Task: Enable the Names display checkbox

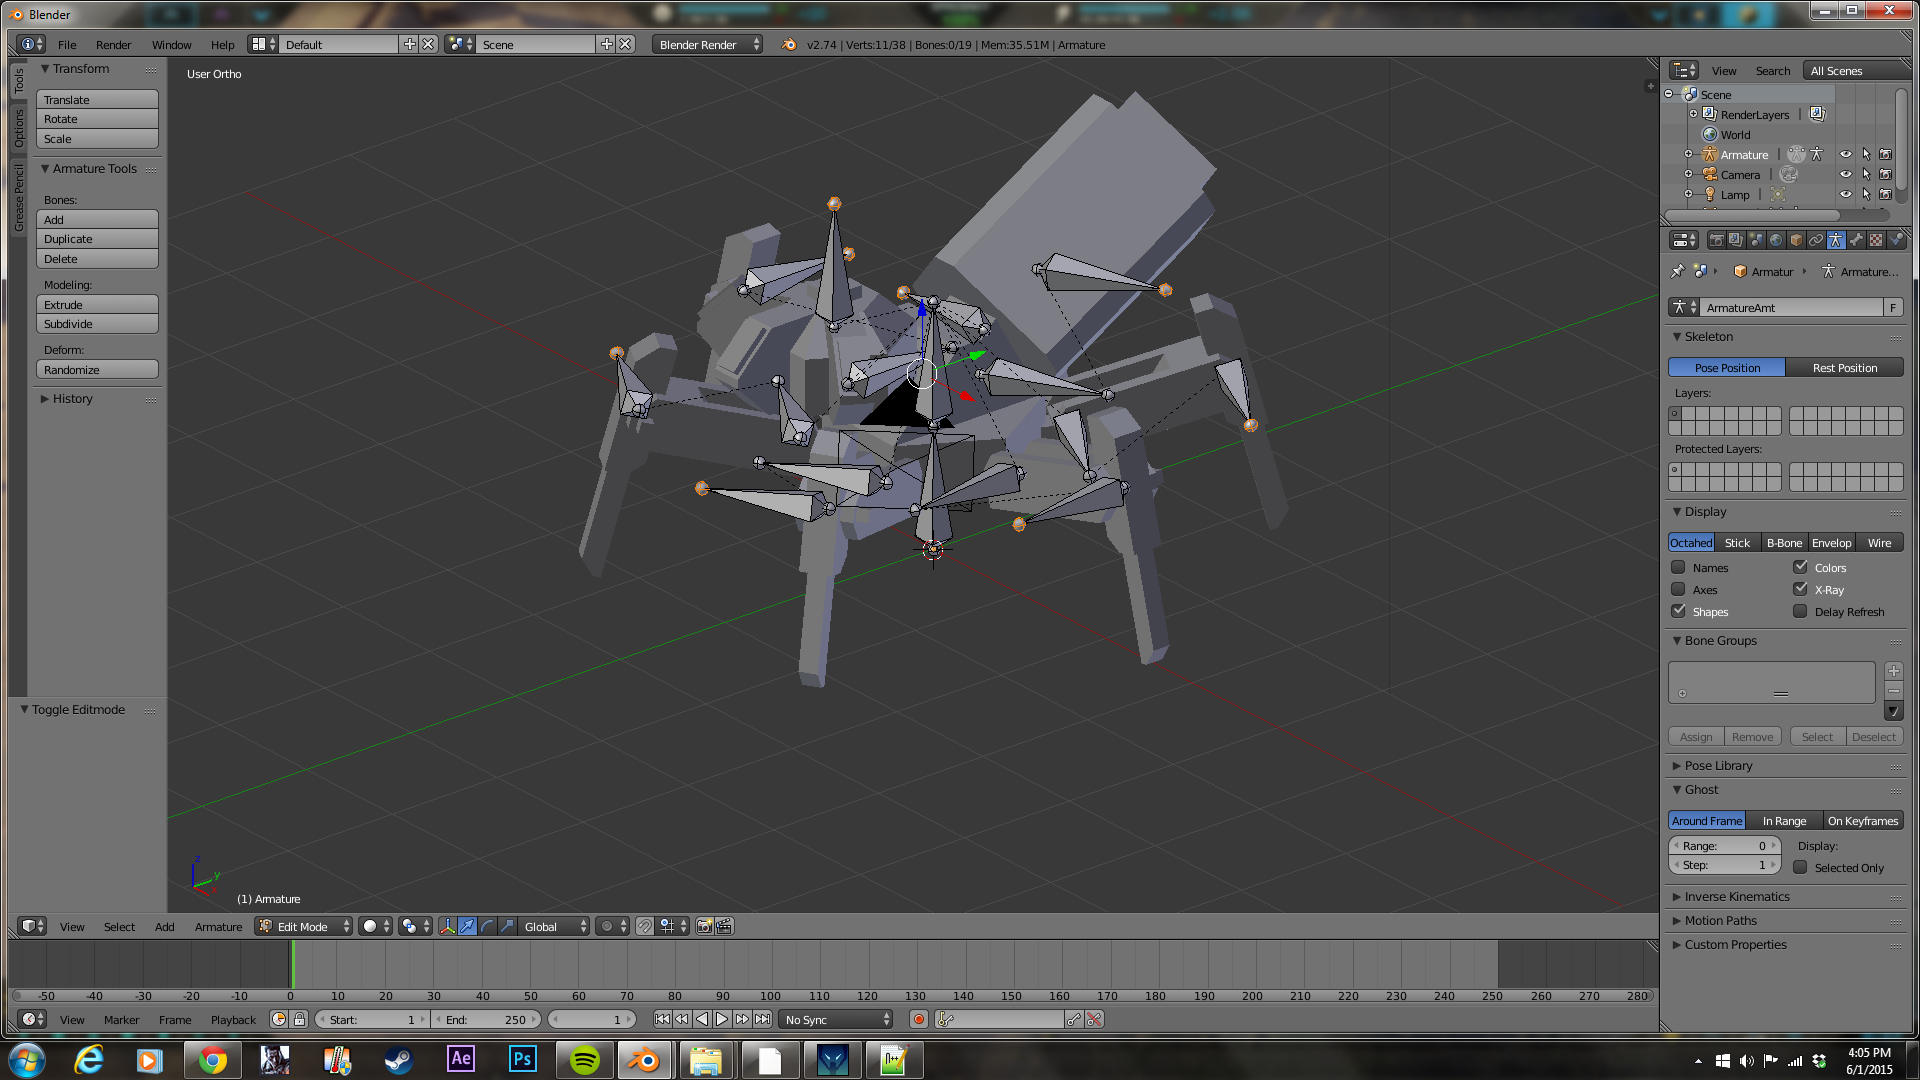Action: [1678, 567]
